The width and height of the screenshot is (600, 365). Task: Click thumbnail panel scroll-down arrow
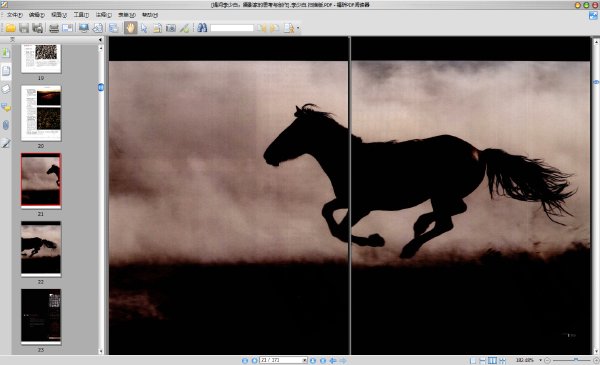tap(101, 351)
